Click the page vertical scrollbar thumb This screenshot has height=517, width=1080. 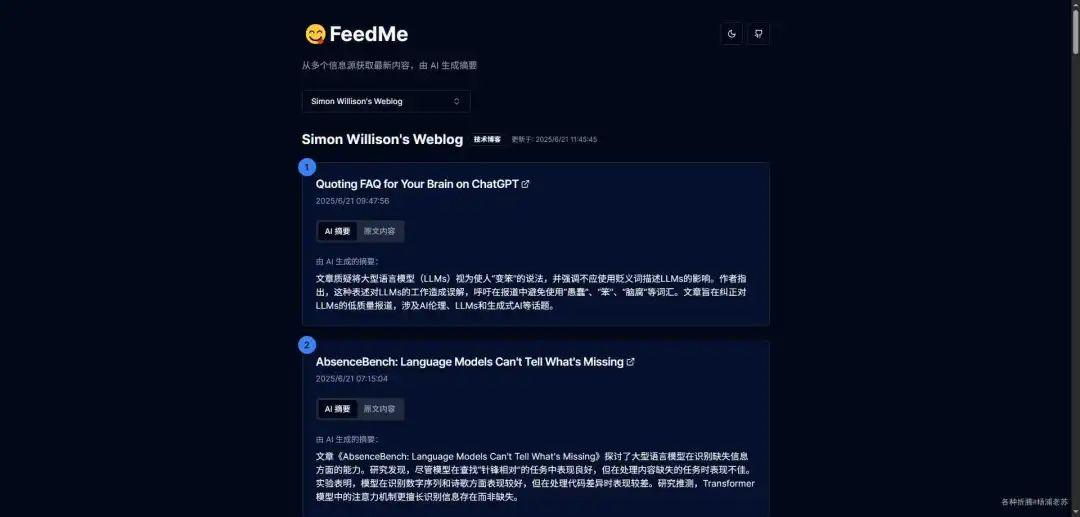1075,28
